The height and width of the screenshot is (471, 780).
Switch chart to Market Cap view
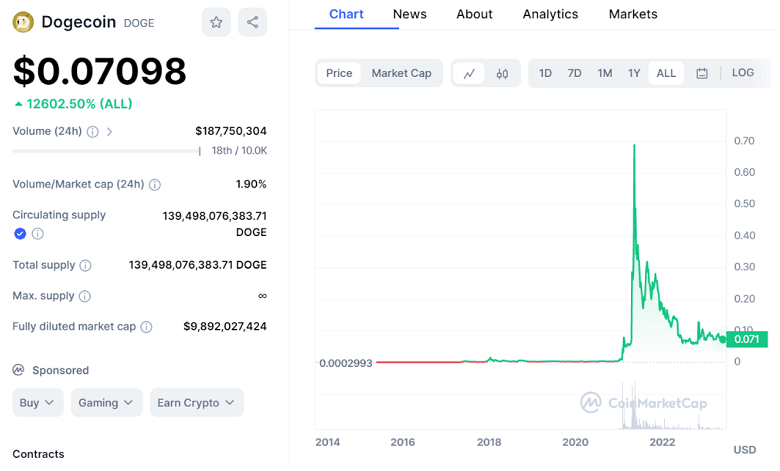pos(401,73)
